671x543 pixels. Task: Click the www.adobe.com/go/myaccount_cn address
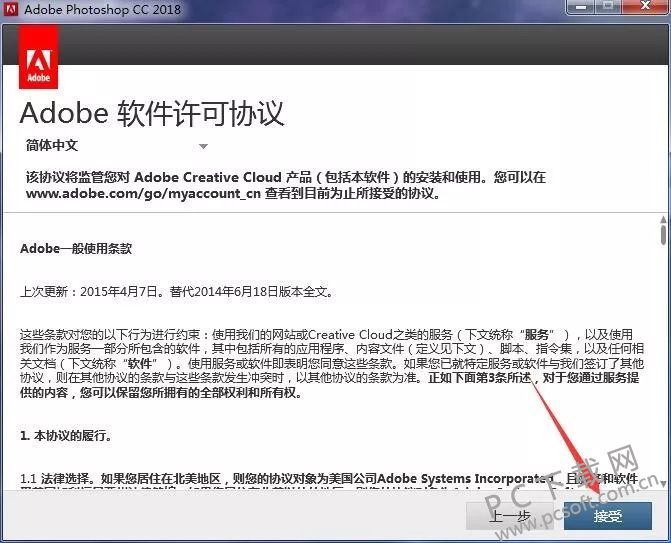[x=143, y=193]
